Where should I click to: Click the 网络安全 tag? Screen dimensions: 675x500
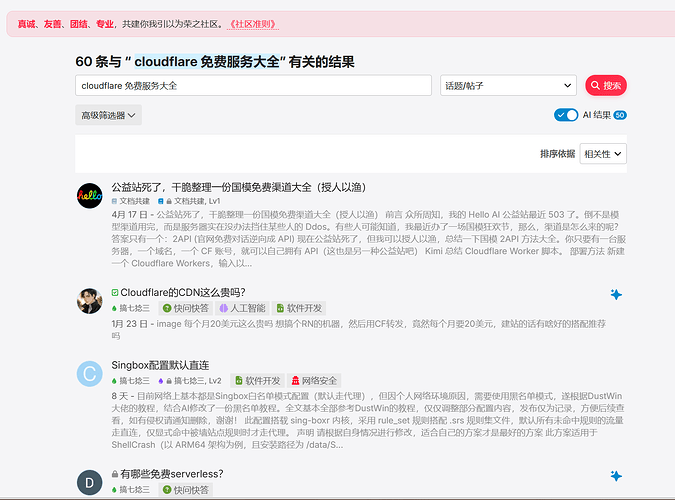[314, 381]
